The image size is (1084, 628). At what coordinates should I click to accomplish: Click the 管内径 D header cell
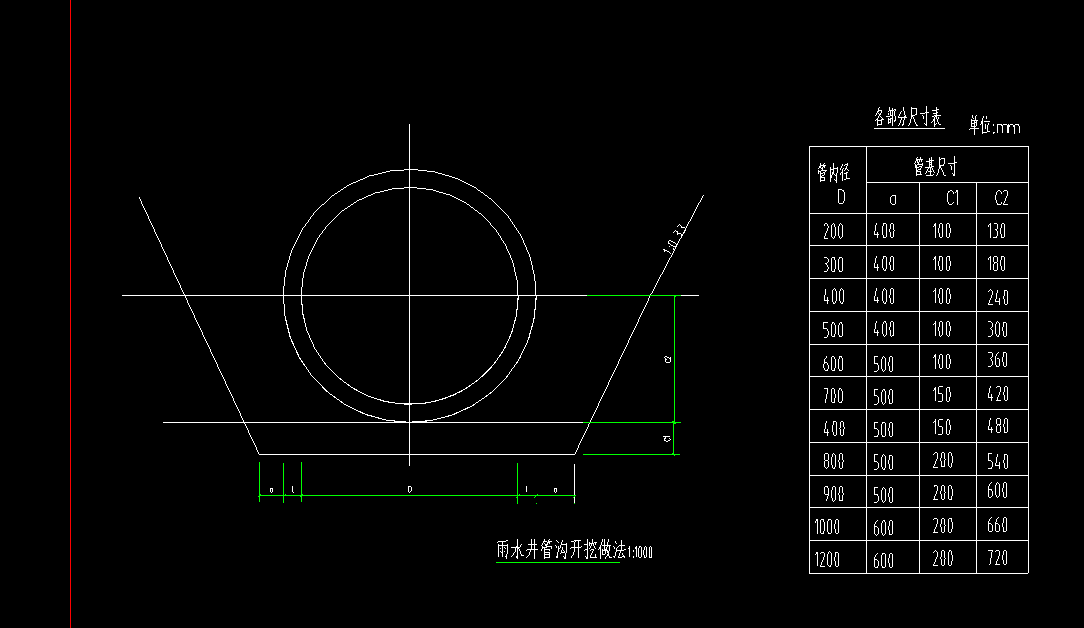point(838,180)
